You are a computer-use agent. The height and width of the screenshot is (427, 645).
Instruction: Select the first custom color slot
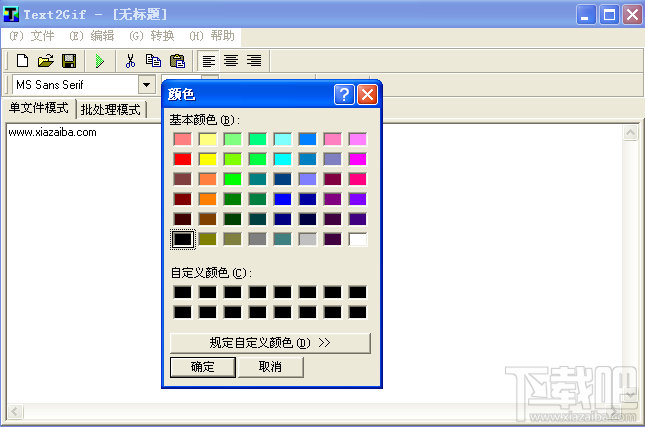[182, 292]
